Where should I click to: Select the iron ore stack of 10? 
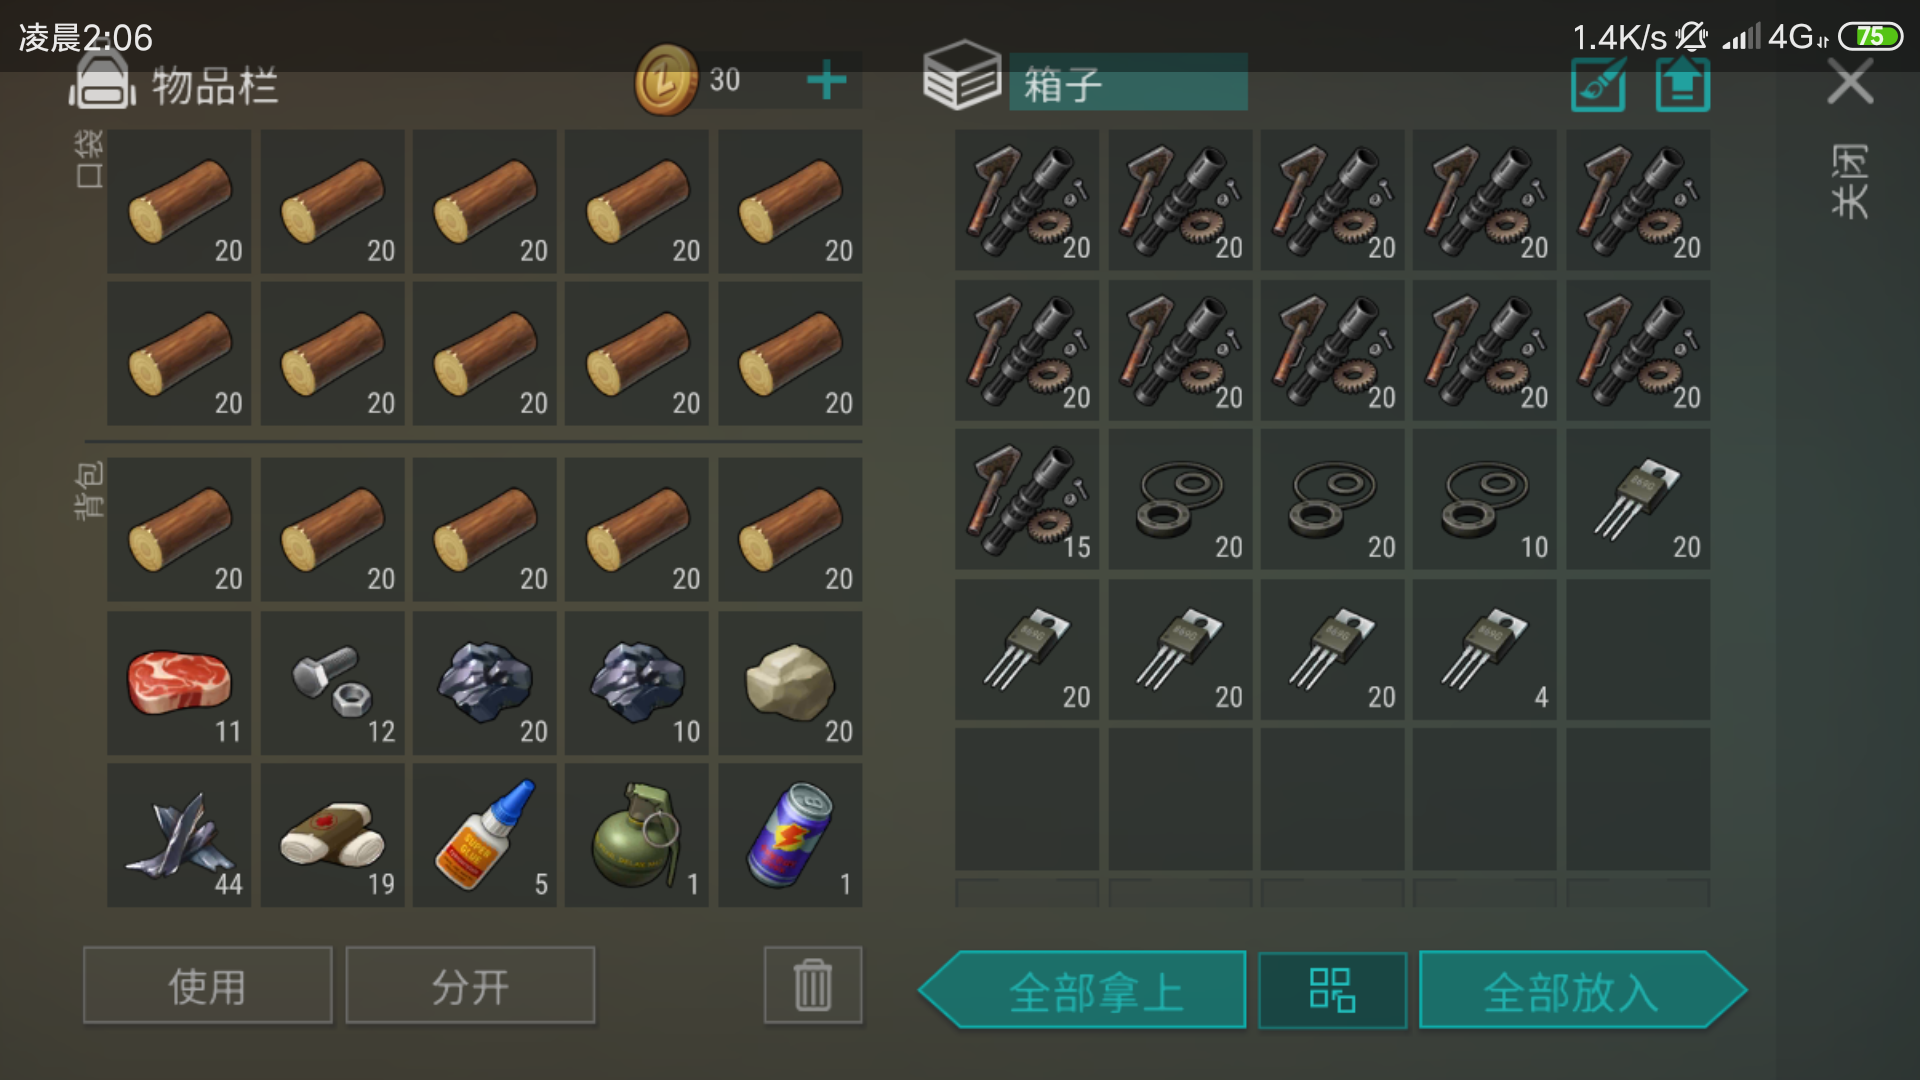coord(637,684)
